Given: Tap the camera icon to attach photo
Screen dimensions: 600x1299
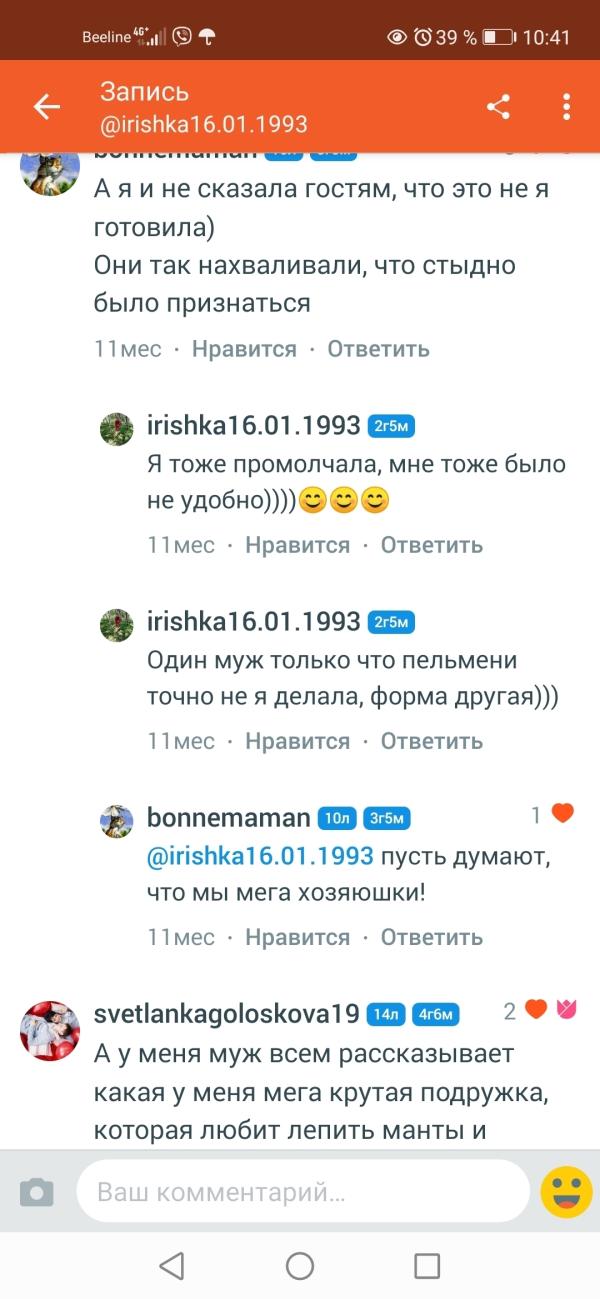Looking at the screenshot, I should (37, 1192).
